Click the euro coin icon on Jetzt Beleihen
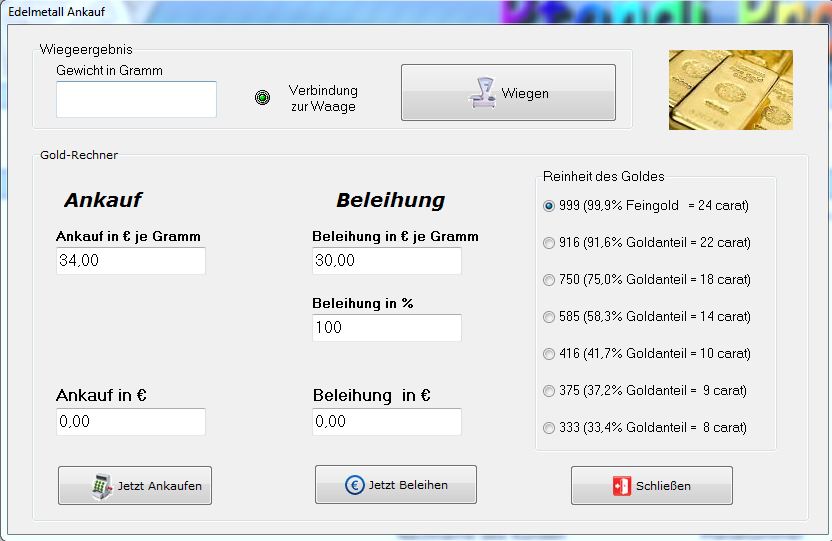 click(354, 485)
